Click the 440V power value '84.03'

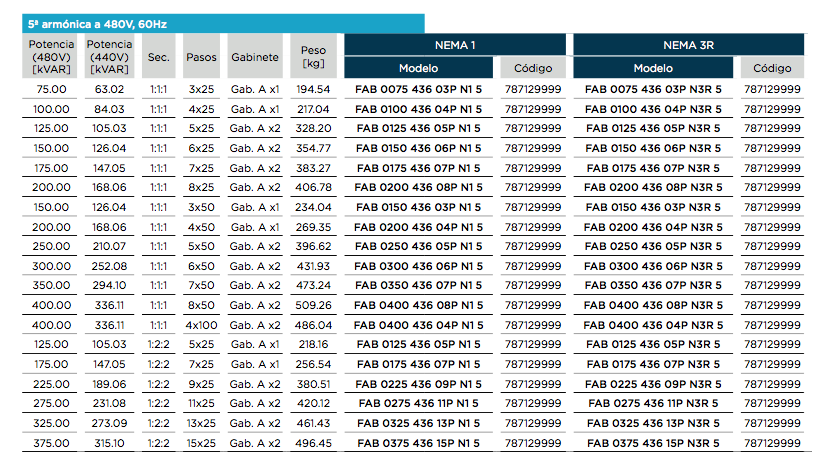click(x=109, y=109)
